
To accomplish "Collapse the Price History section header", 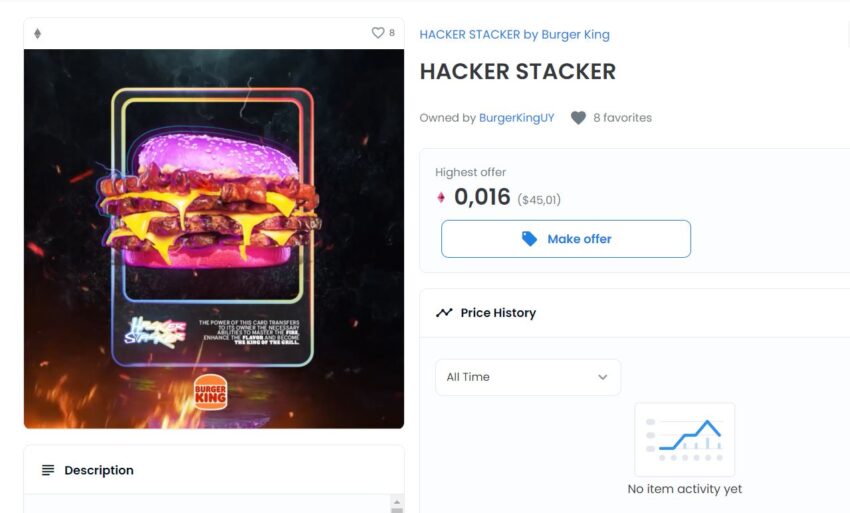I will click(635, 313).
